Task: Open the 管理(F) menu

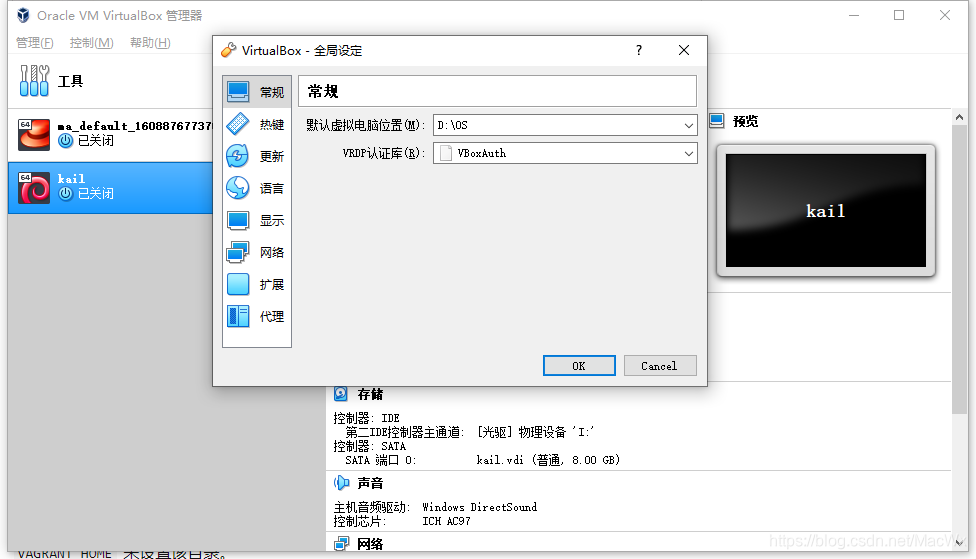Action: pos(34,42)
